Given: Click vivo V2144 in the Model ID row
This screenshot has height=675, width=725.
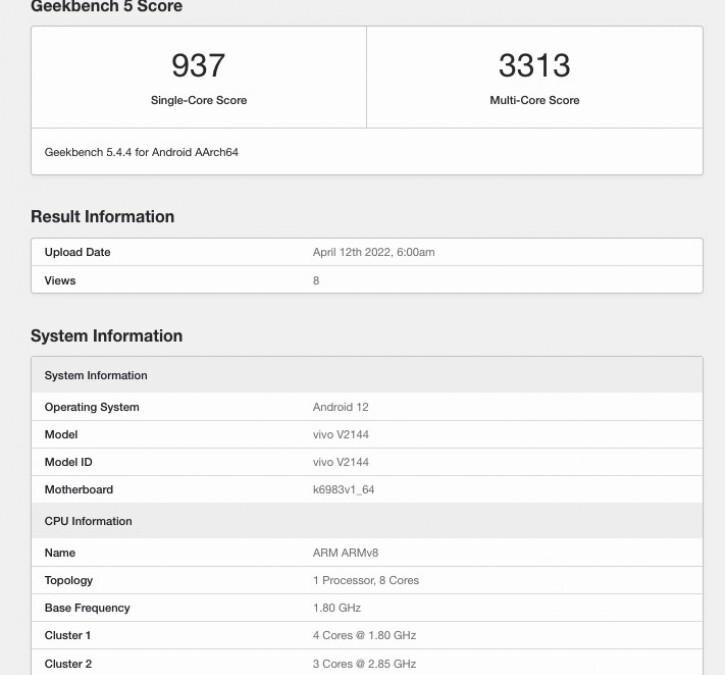Looking at the screenshot, I should pyautogui.click(x=341, y=462).
